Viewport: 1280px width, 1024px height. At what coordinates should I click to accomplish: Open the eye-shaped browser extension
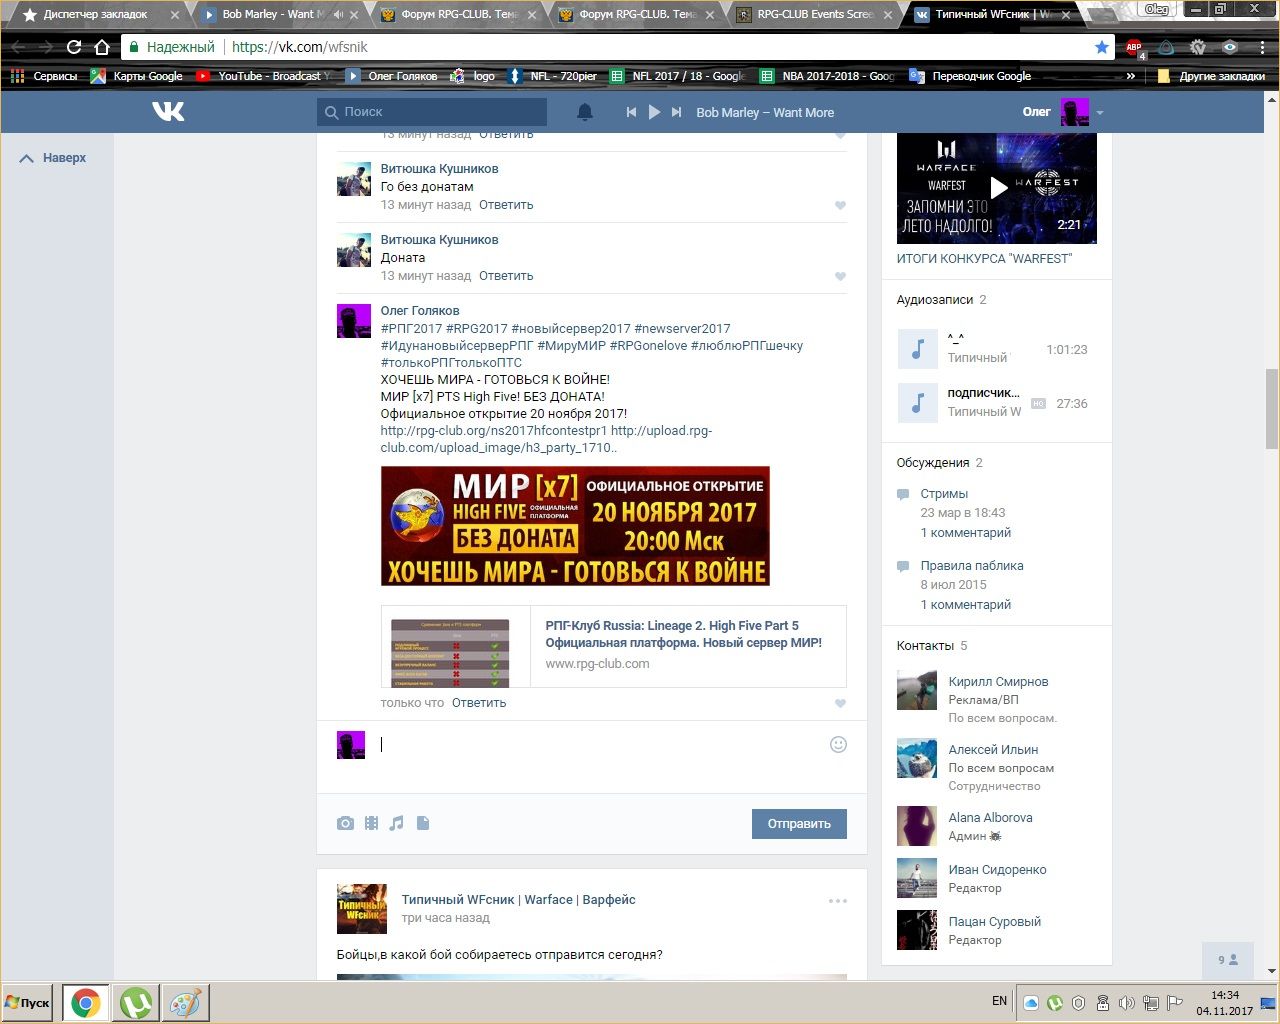(1230, 47)
